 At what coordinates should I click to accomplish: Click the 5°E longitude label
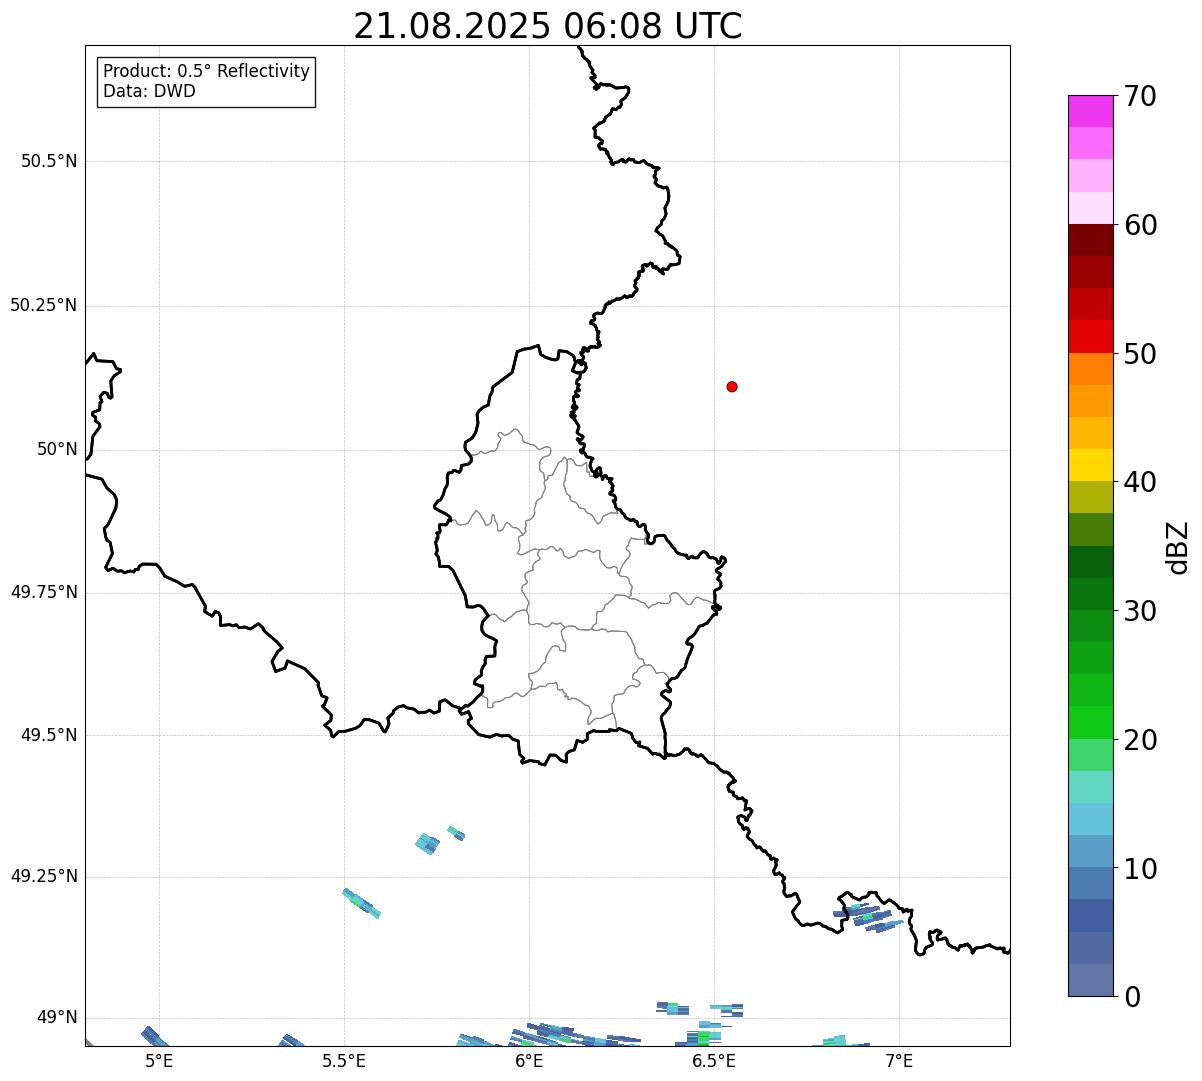click(x=159, y=1060)
